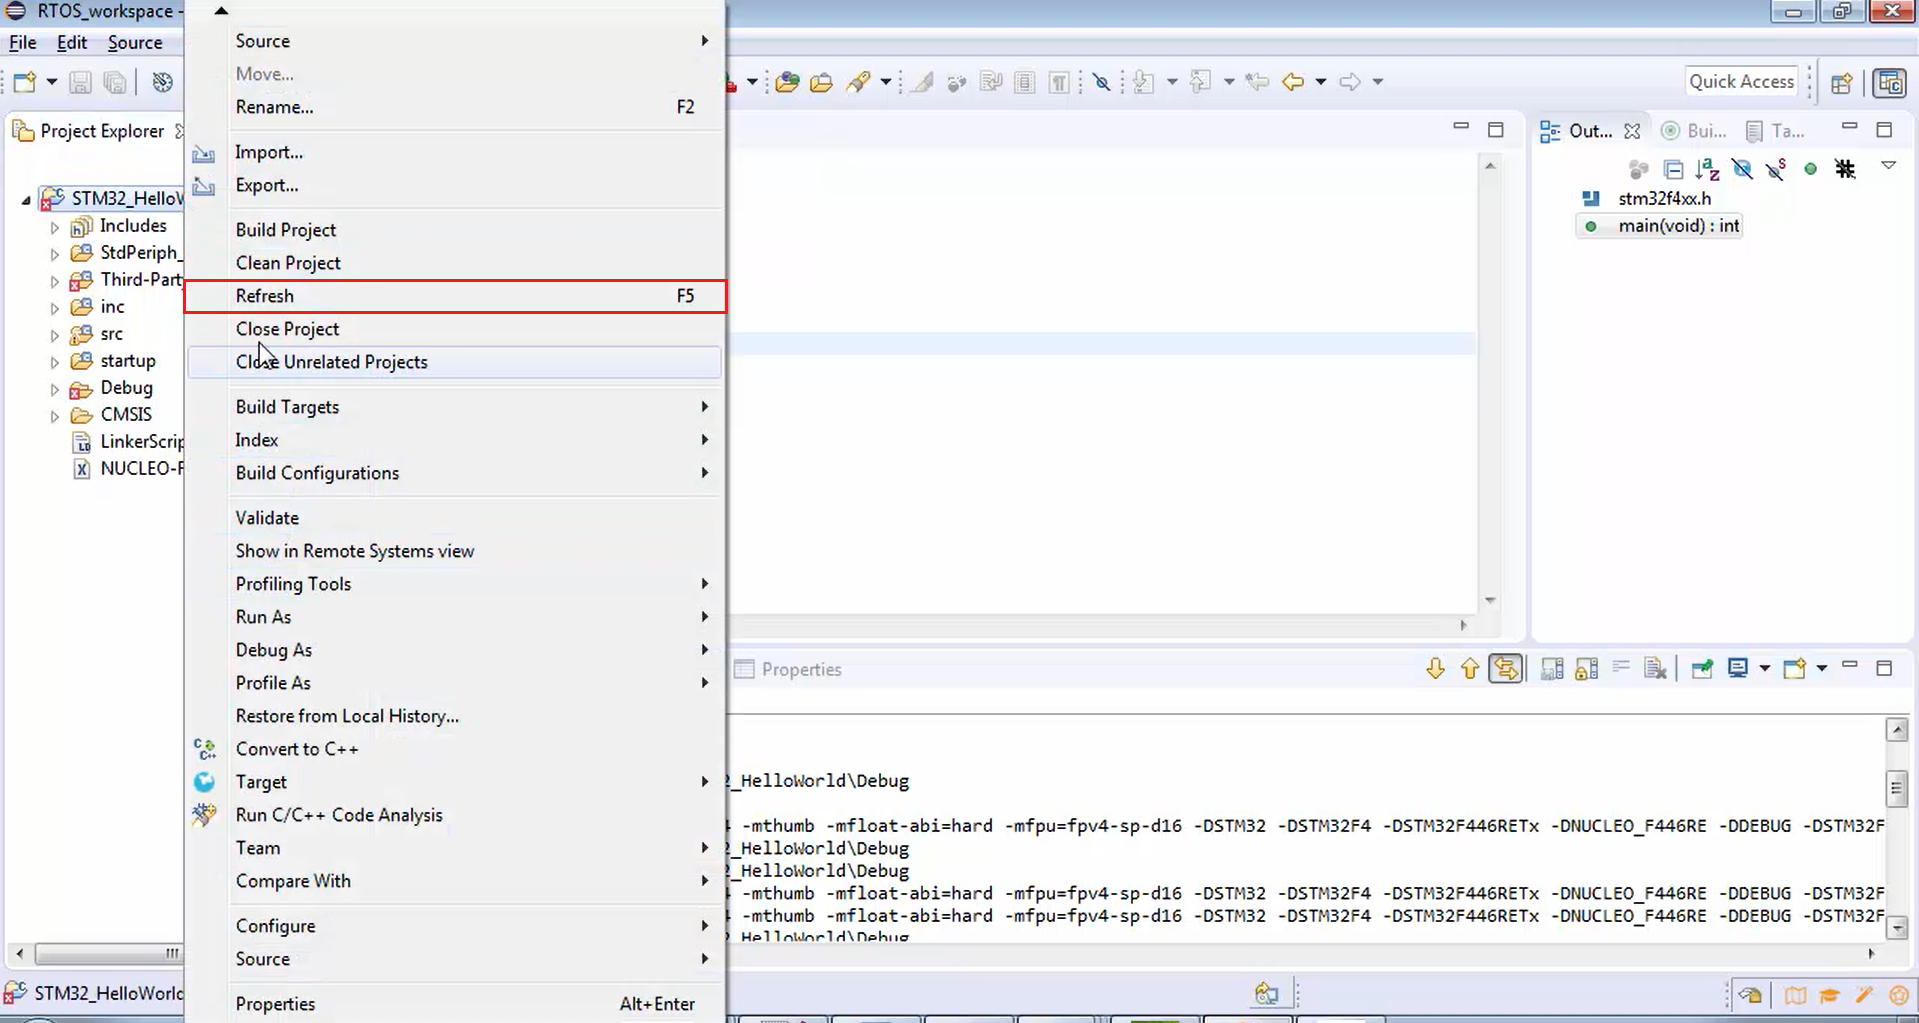Screen dimensions: 1919x1023
Task: Click the Search flashlight toolbar icon
Action: tap(858, 82)
